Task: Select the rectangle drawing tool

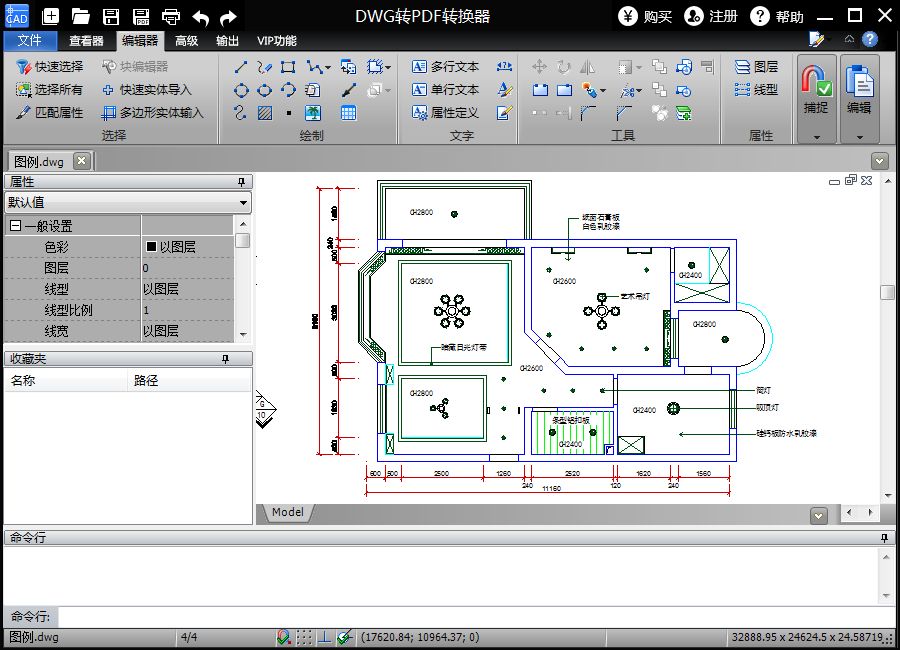Action: coord(288,67)
